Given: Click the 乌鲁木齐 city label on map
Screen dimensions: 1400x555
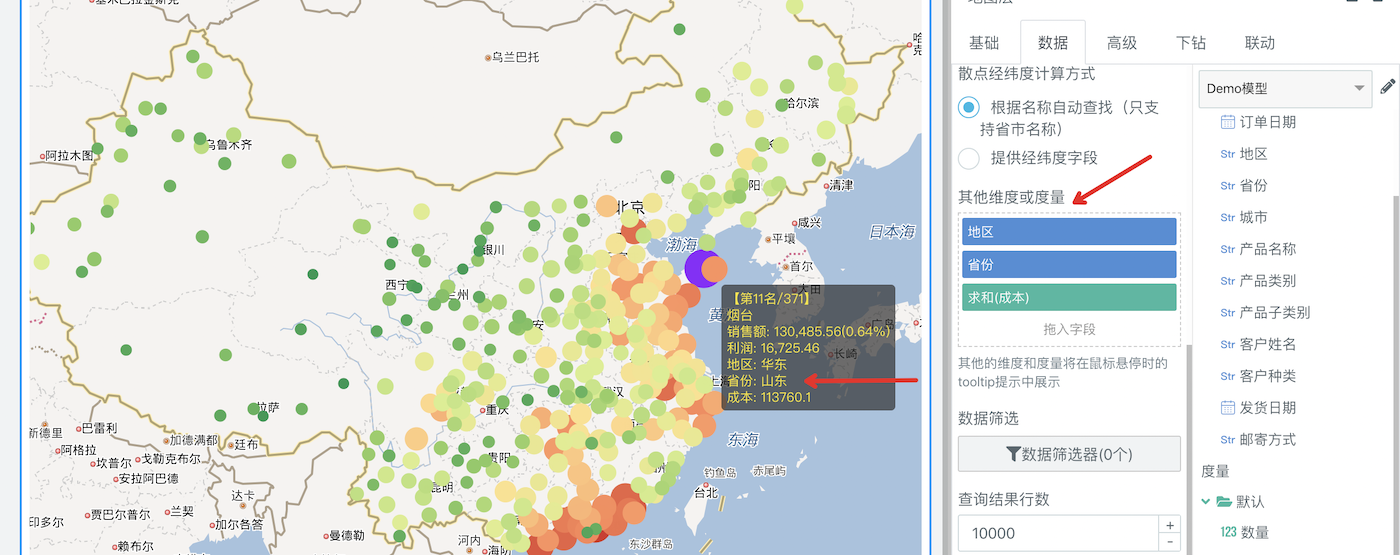Looking at the screenshot, I should click(x=229, y=145).
